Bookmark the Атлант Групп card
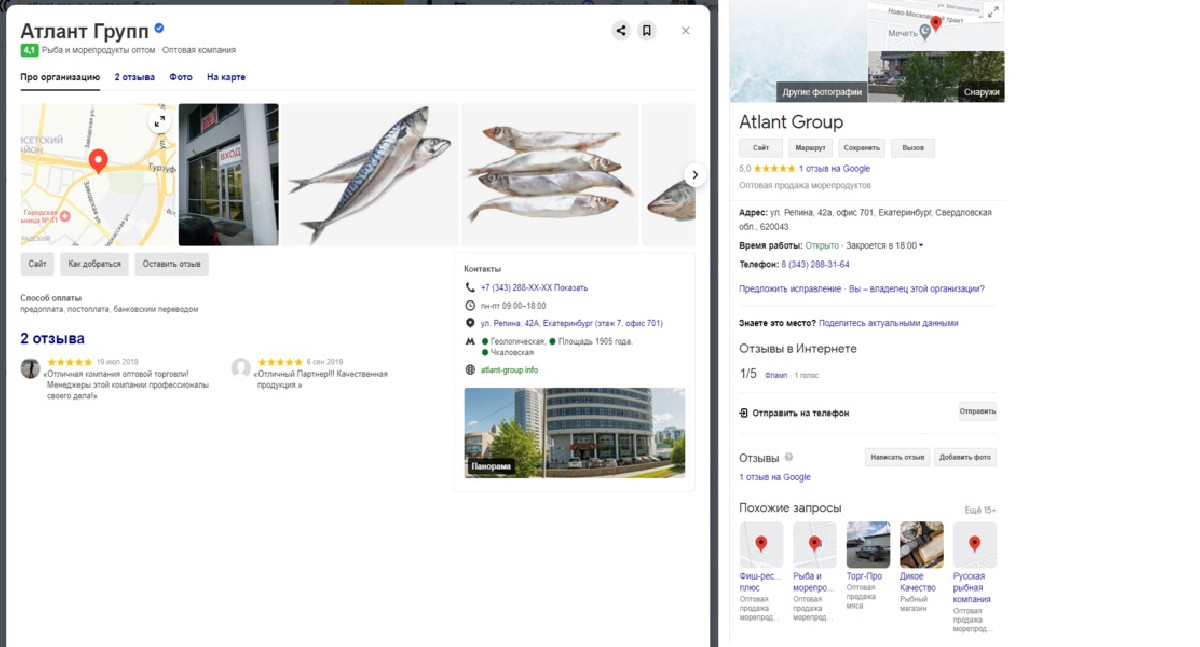Viewport: 1200px width, 647px height. [647, 31]
